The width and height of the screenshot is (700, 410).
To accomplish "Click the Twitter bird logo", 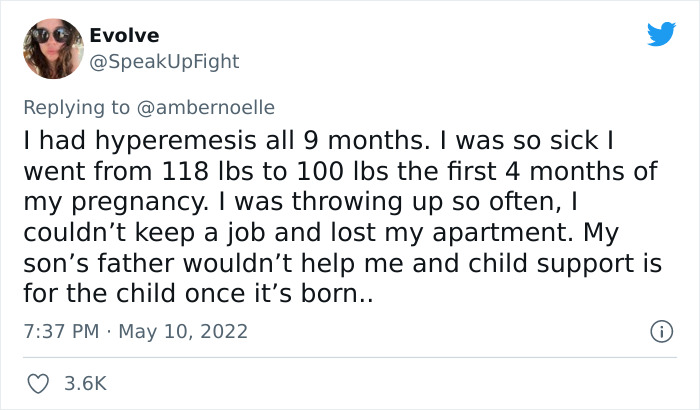I will tap(661, 34).
